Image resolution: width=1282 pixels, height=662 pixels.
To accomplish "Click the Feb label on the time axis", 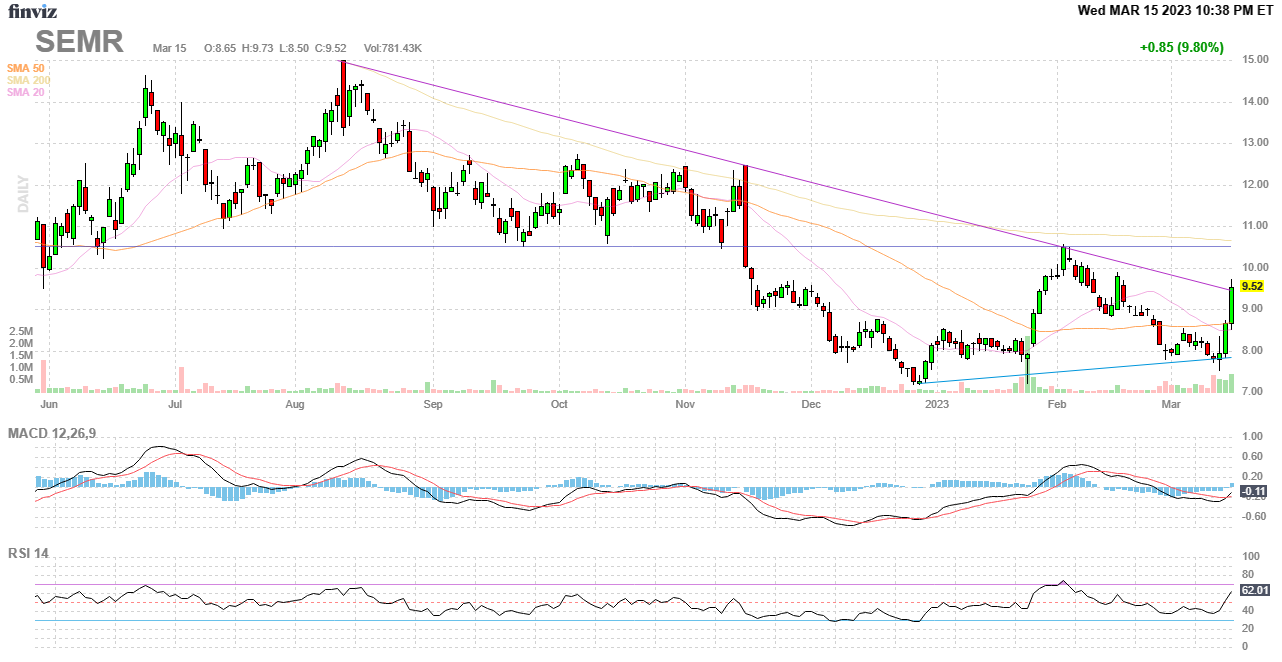I will pyautogui.click(x=1056, y=405).
